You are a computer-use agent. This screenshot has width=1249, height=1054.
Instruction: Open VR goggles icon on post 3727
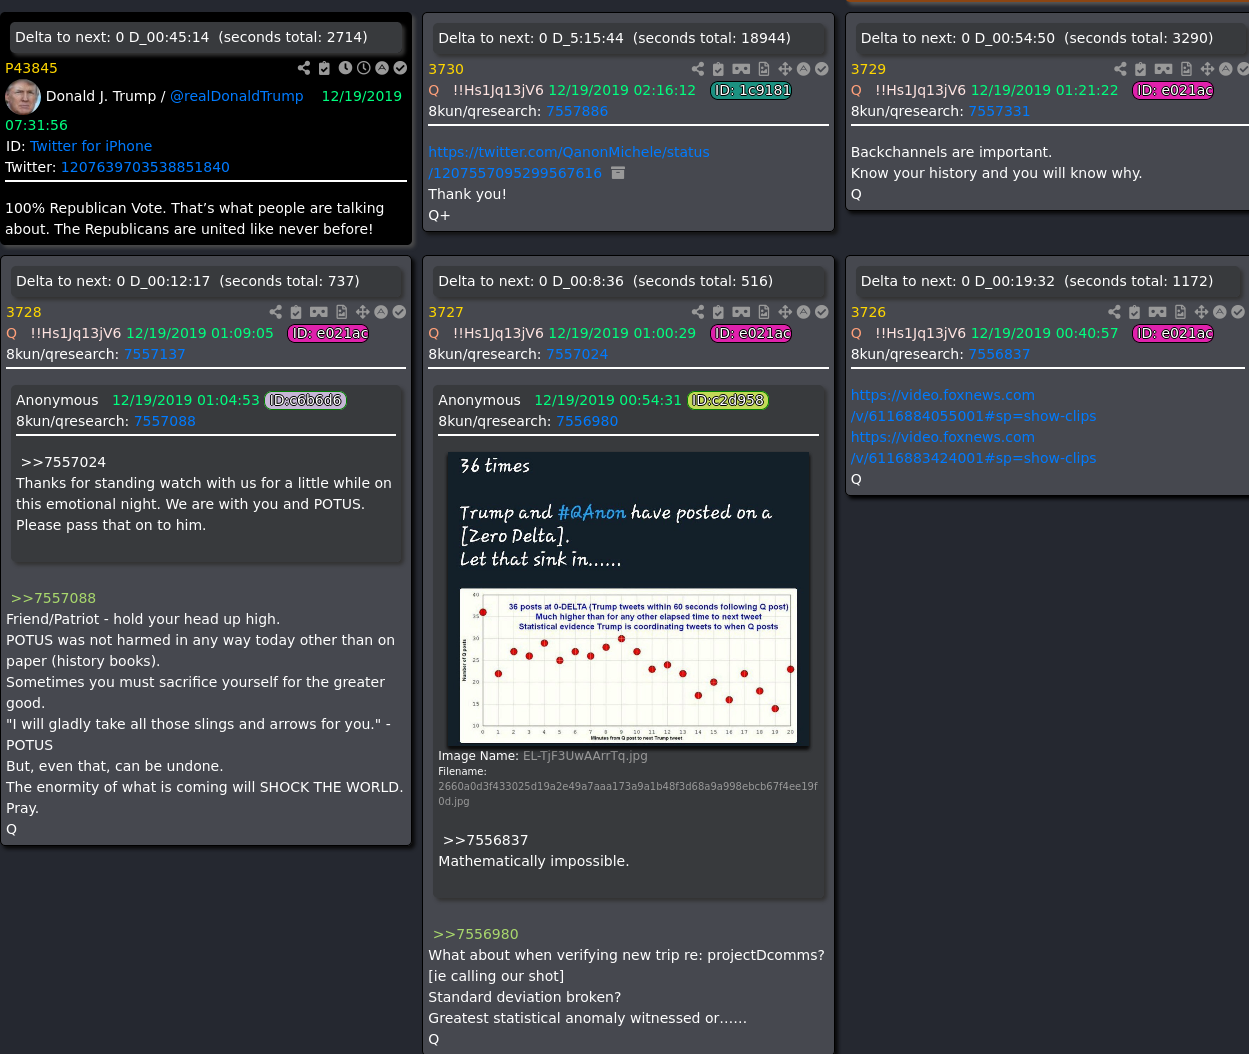741,312
